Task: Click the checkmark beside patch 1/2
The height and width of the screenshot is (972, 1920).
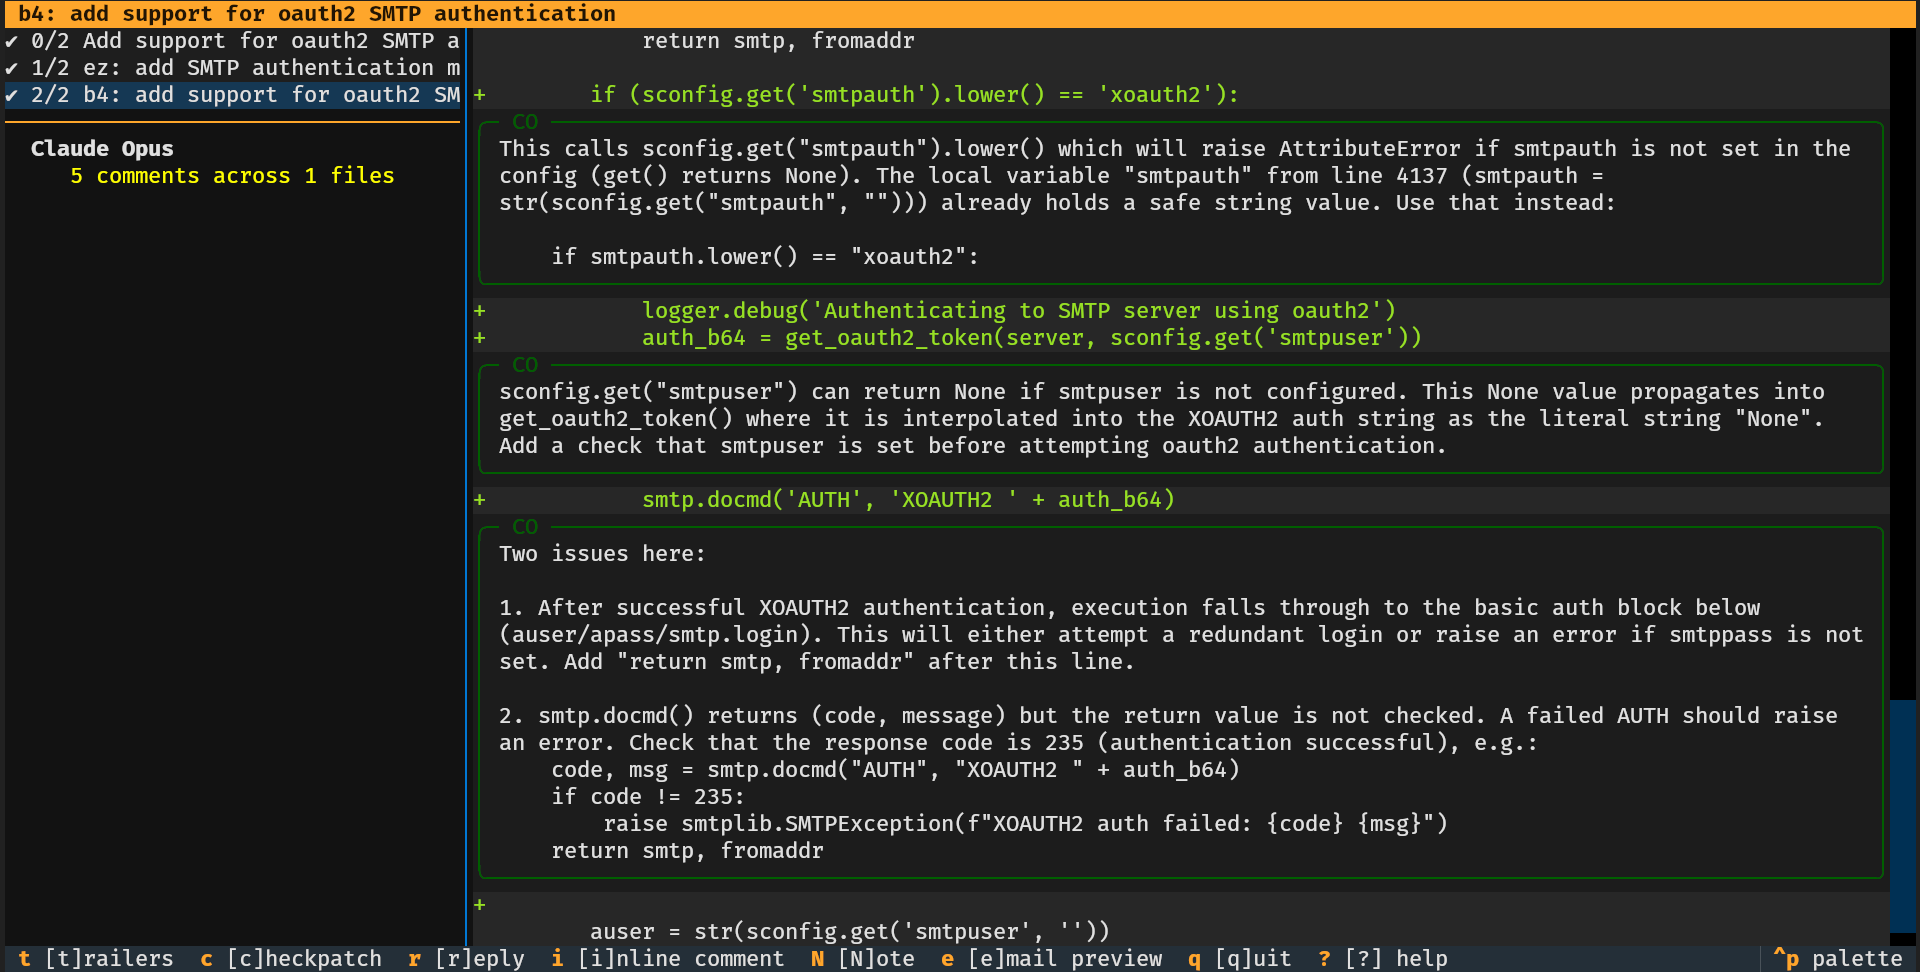Action: tap(11, 68)
